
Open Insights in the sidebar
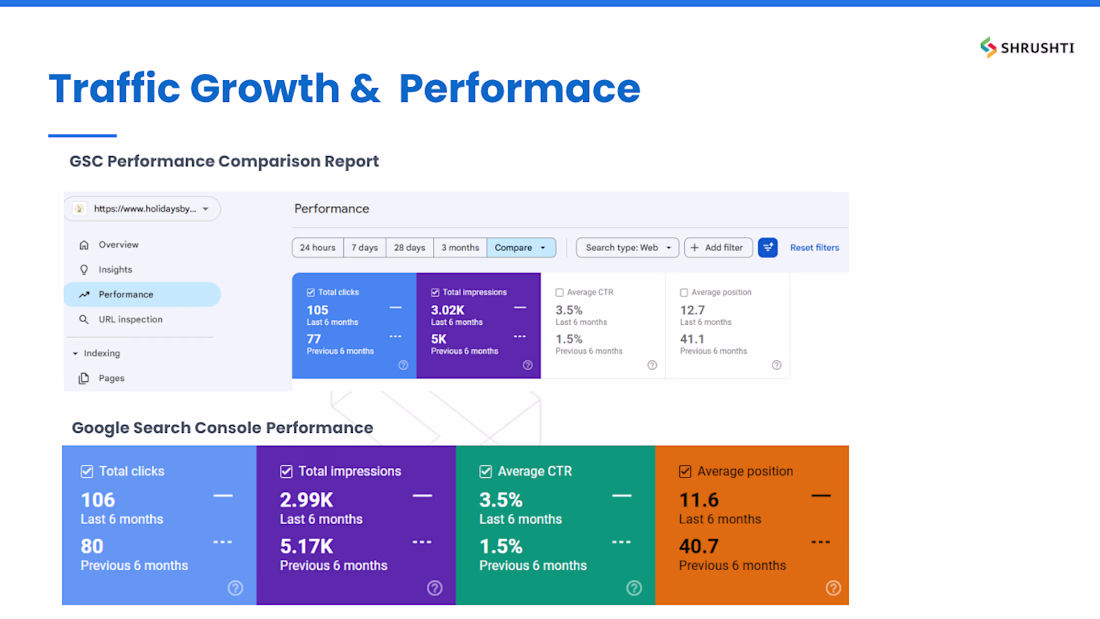[142, 269]
